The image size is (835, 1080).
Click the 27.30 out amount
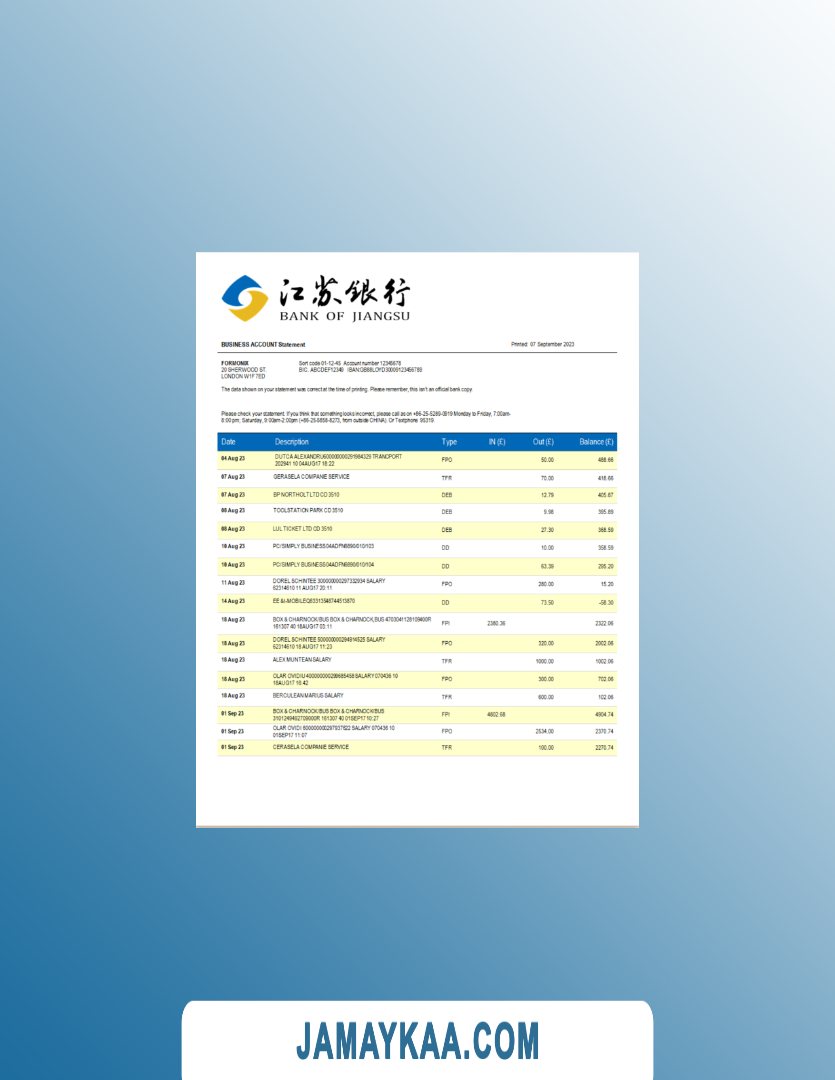coord(547,530)
